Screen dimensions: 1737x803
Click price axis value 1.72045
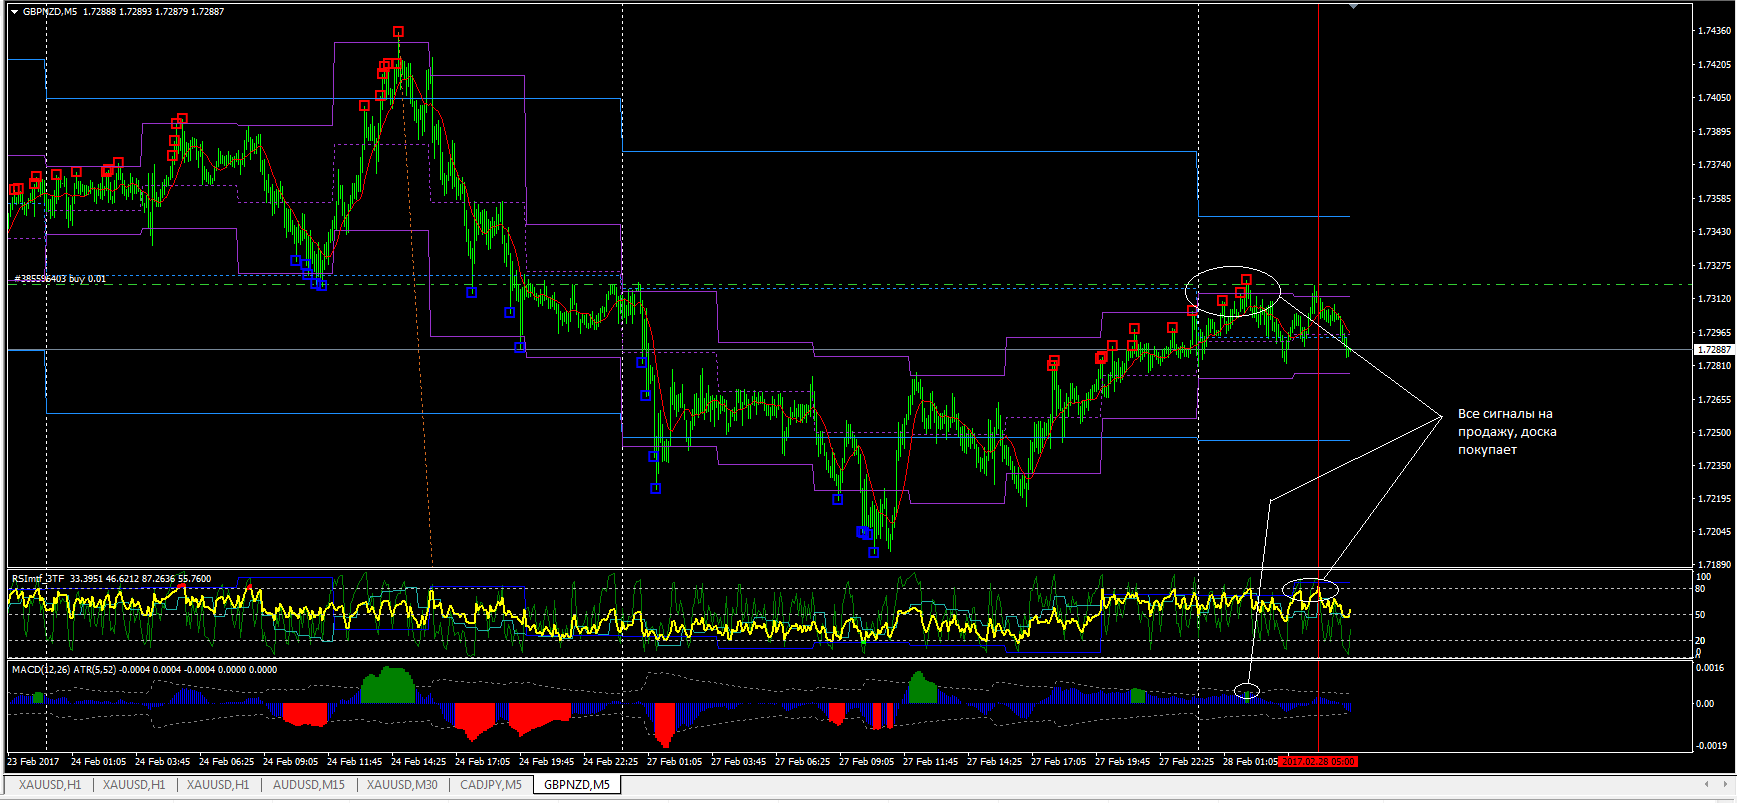1714,532
